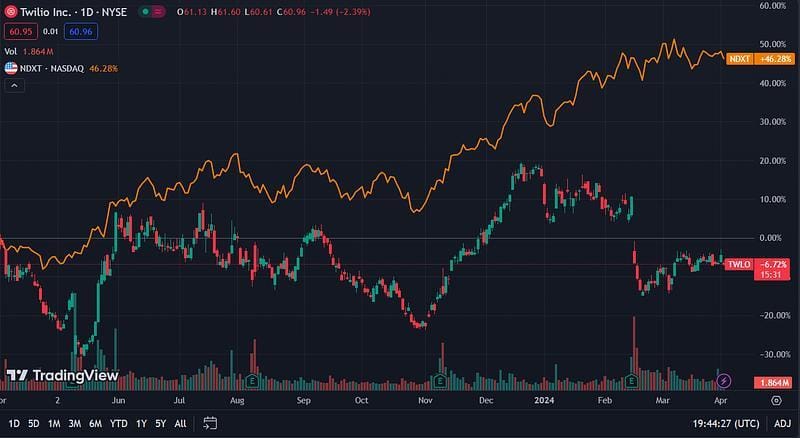Image resolution: width=800 pixels, height=438 pixels.
Task: Click the orange NDXT +46.28% price label
Action: pyautogui.click(x=760, y=60)
